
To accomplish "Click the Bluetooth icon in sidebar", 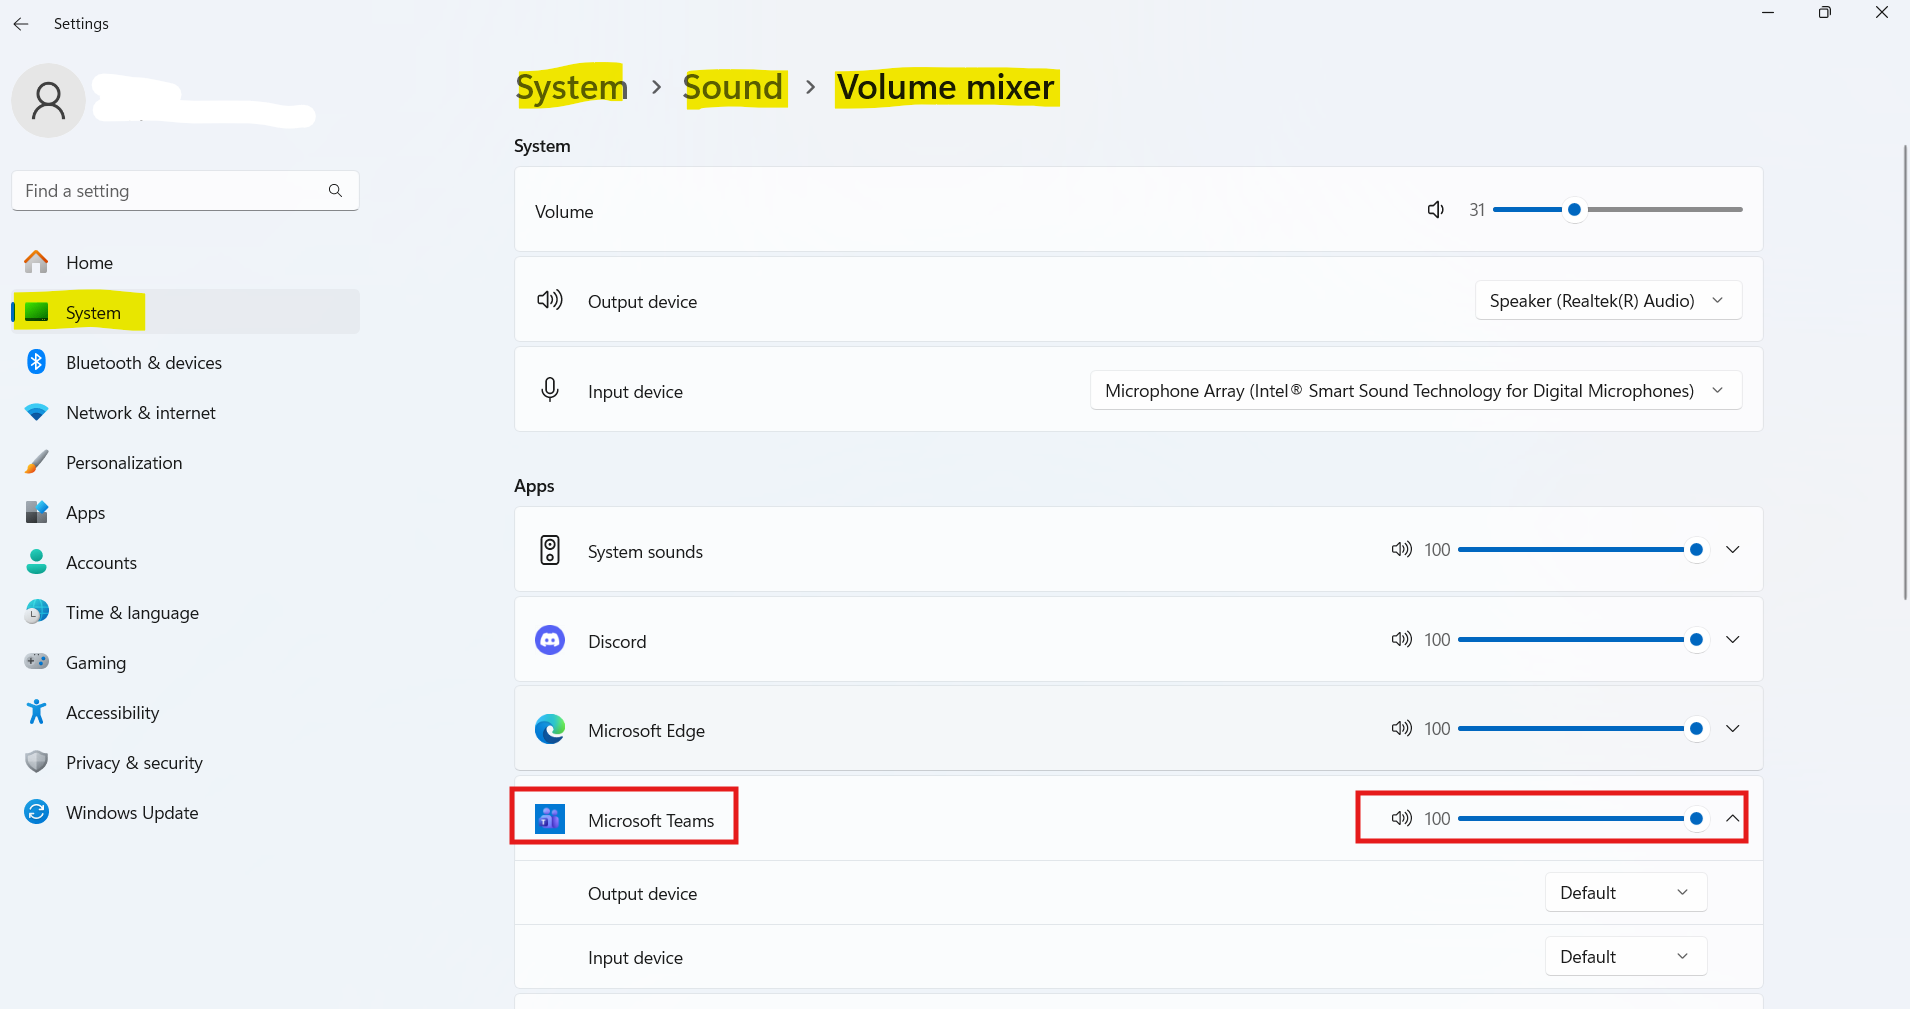I will point(37,362).
